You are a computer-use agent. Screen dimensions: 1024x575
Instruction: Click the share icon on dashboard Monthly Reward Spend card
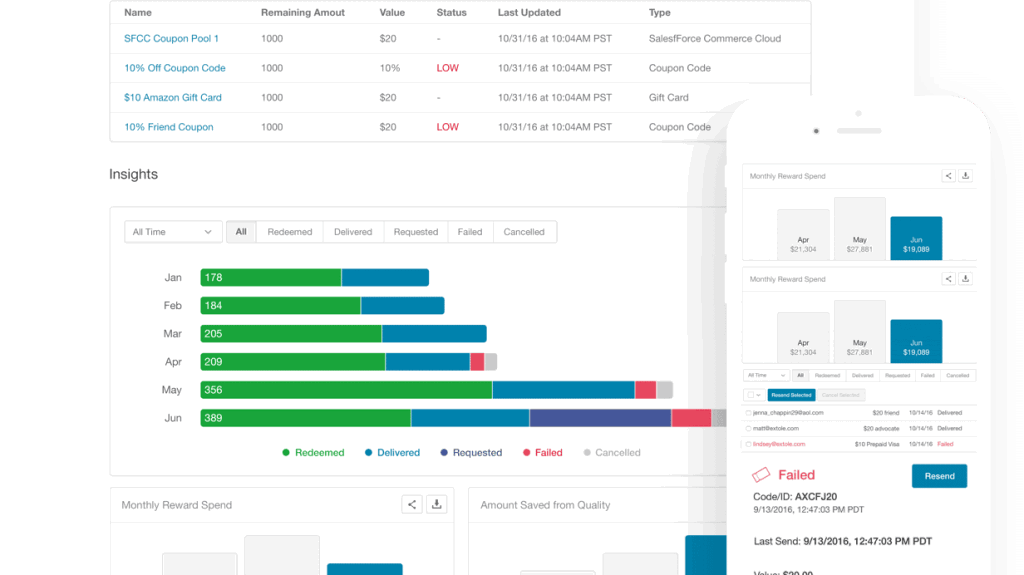click(412, 504)
